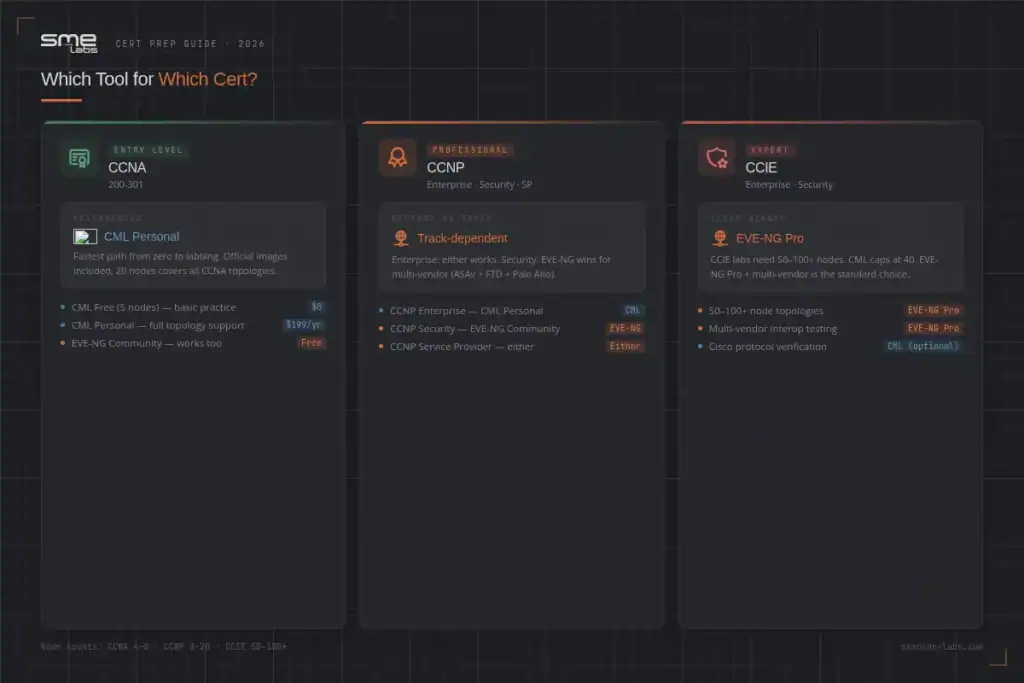Click 'EVE-NG Community — works too'
This screenshot has height=683, width=1024.
coord(146,343)
